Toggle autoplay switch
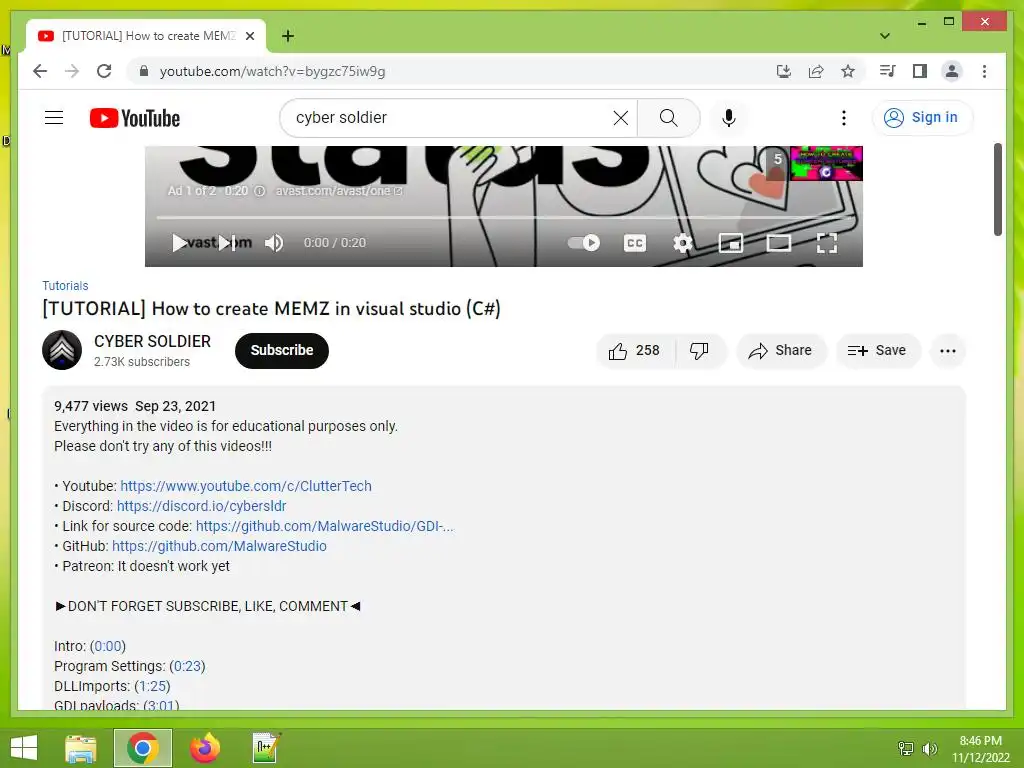 pyautogui.click(x=584, y=243)
